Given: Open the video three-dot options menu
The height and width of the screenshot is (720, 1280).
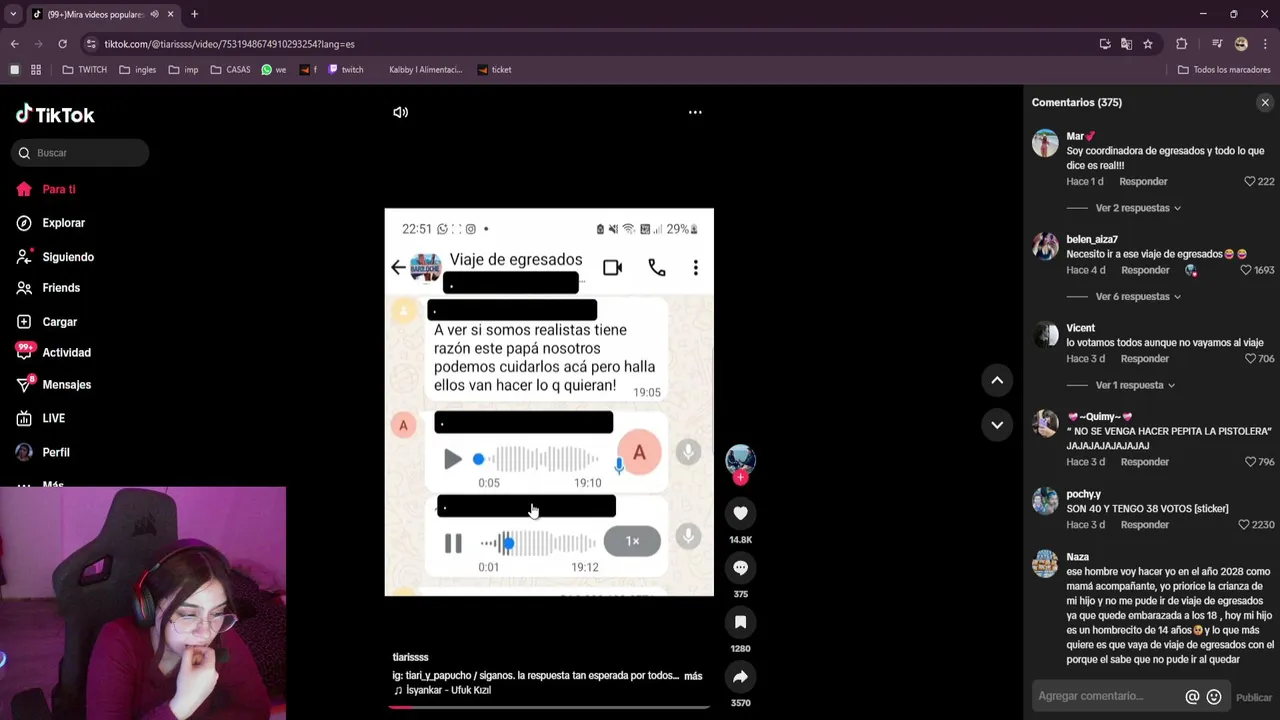Looking at the screenshot, I should tap(695, 112).
